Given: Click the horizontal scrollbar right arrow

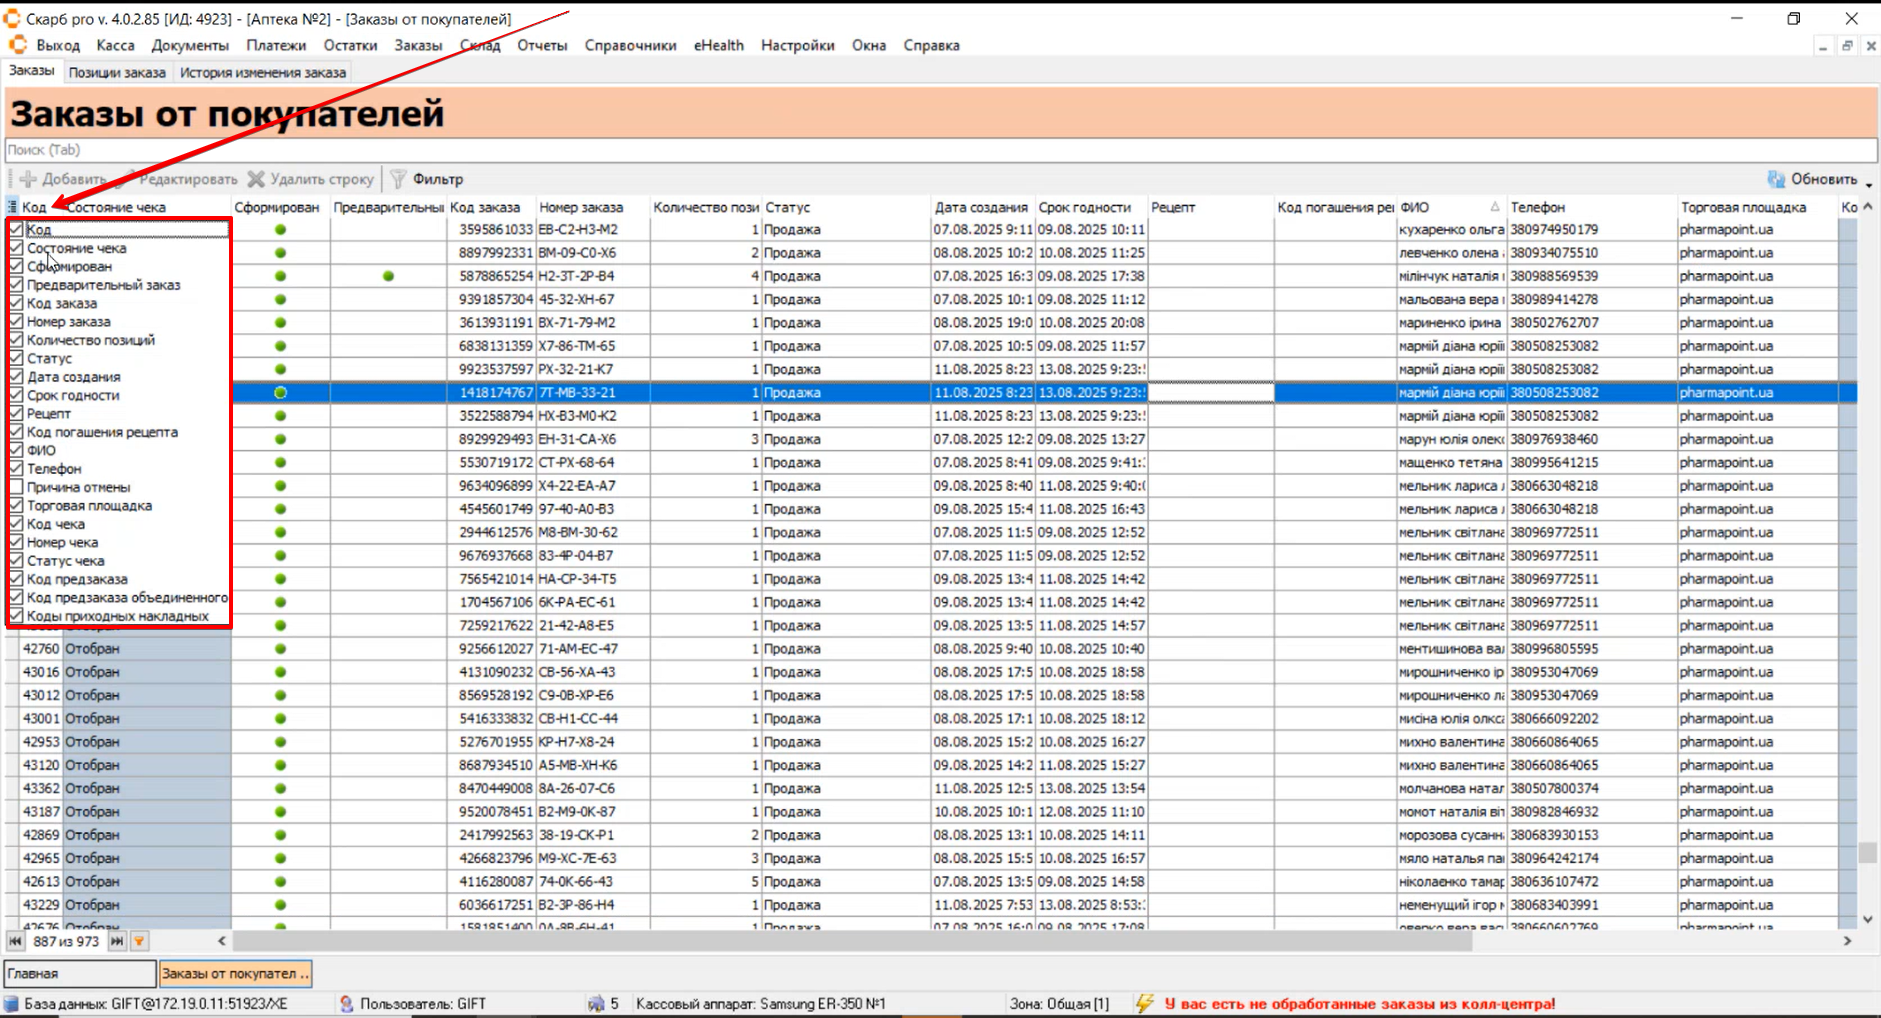Looking at the screenshot, I should click(1847, 941).
